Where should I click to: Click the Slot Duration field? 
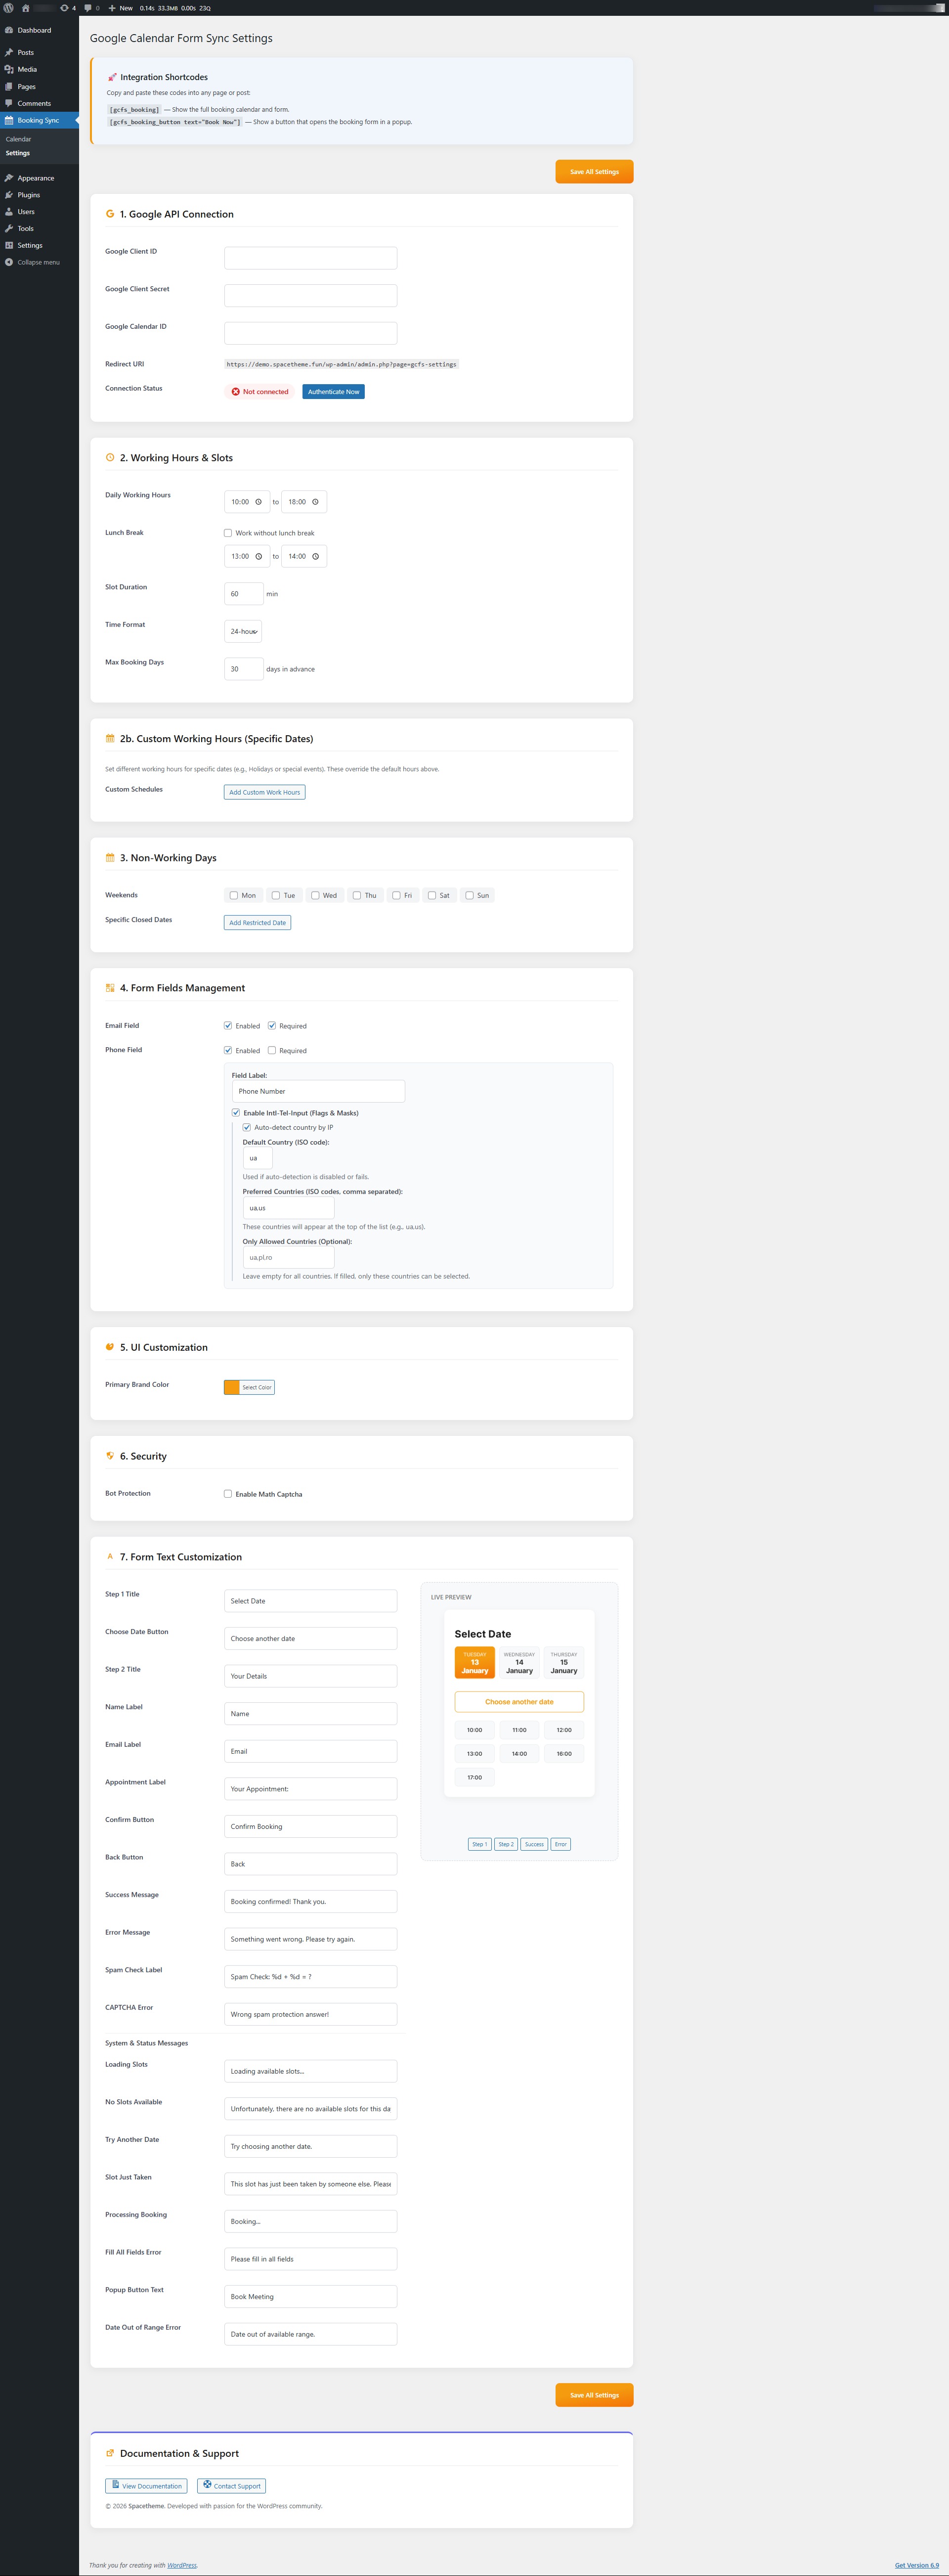click(244, 593)
